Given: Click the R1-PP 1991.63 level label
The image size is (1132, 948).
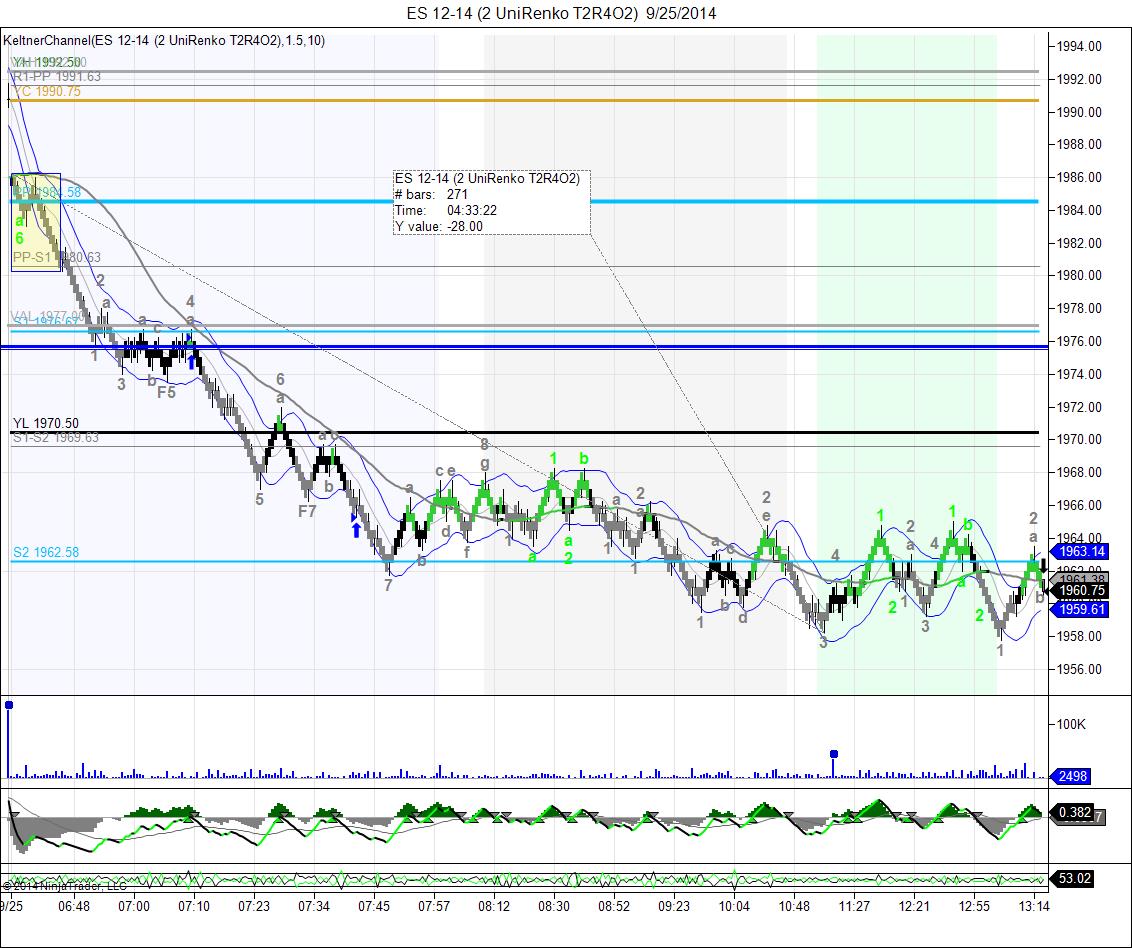Looking at the screenshot, I should tap(58, 77).
